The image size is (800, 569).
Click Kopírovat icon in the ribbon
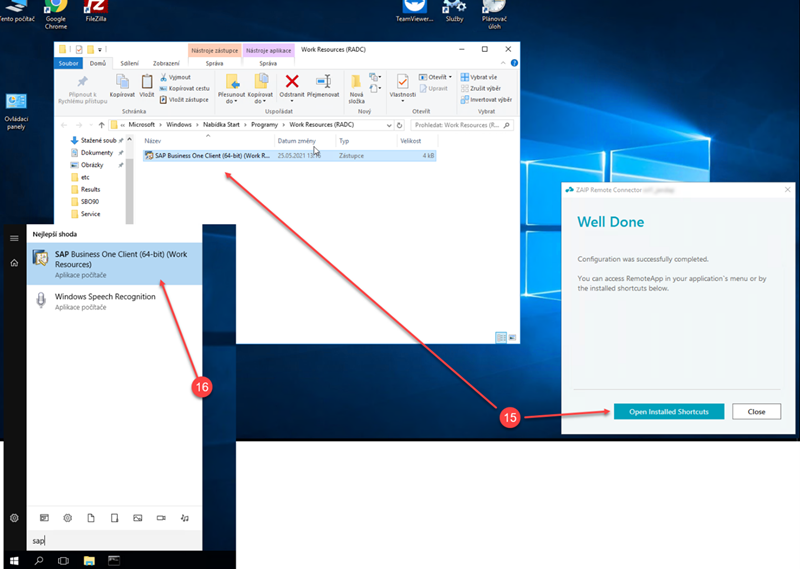tap(122, 86)
